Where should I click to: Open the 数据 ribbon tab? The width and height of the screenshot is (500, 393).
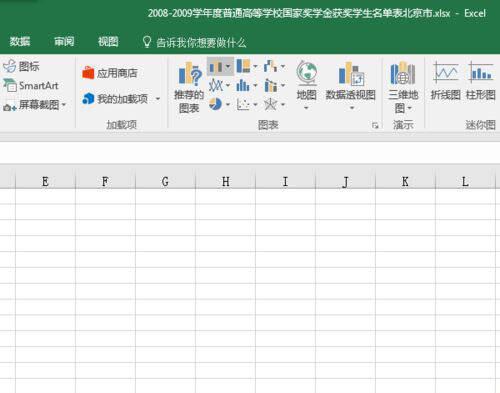[x=20, y=41]
